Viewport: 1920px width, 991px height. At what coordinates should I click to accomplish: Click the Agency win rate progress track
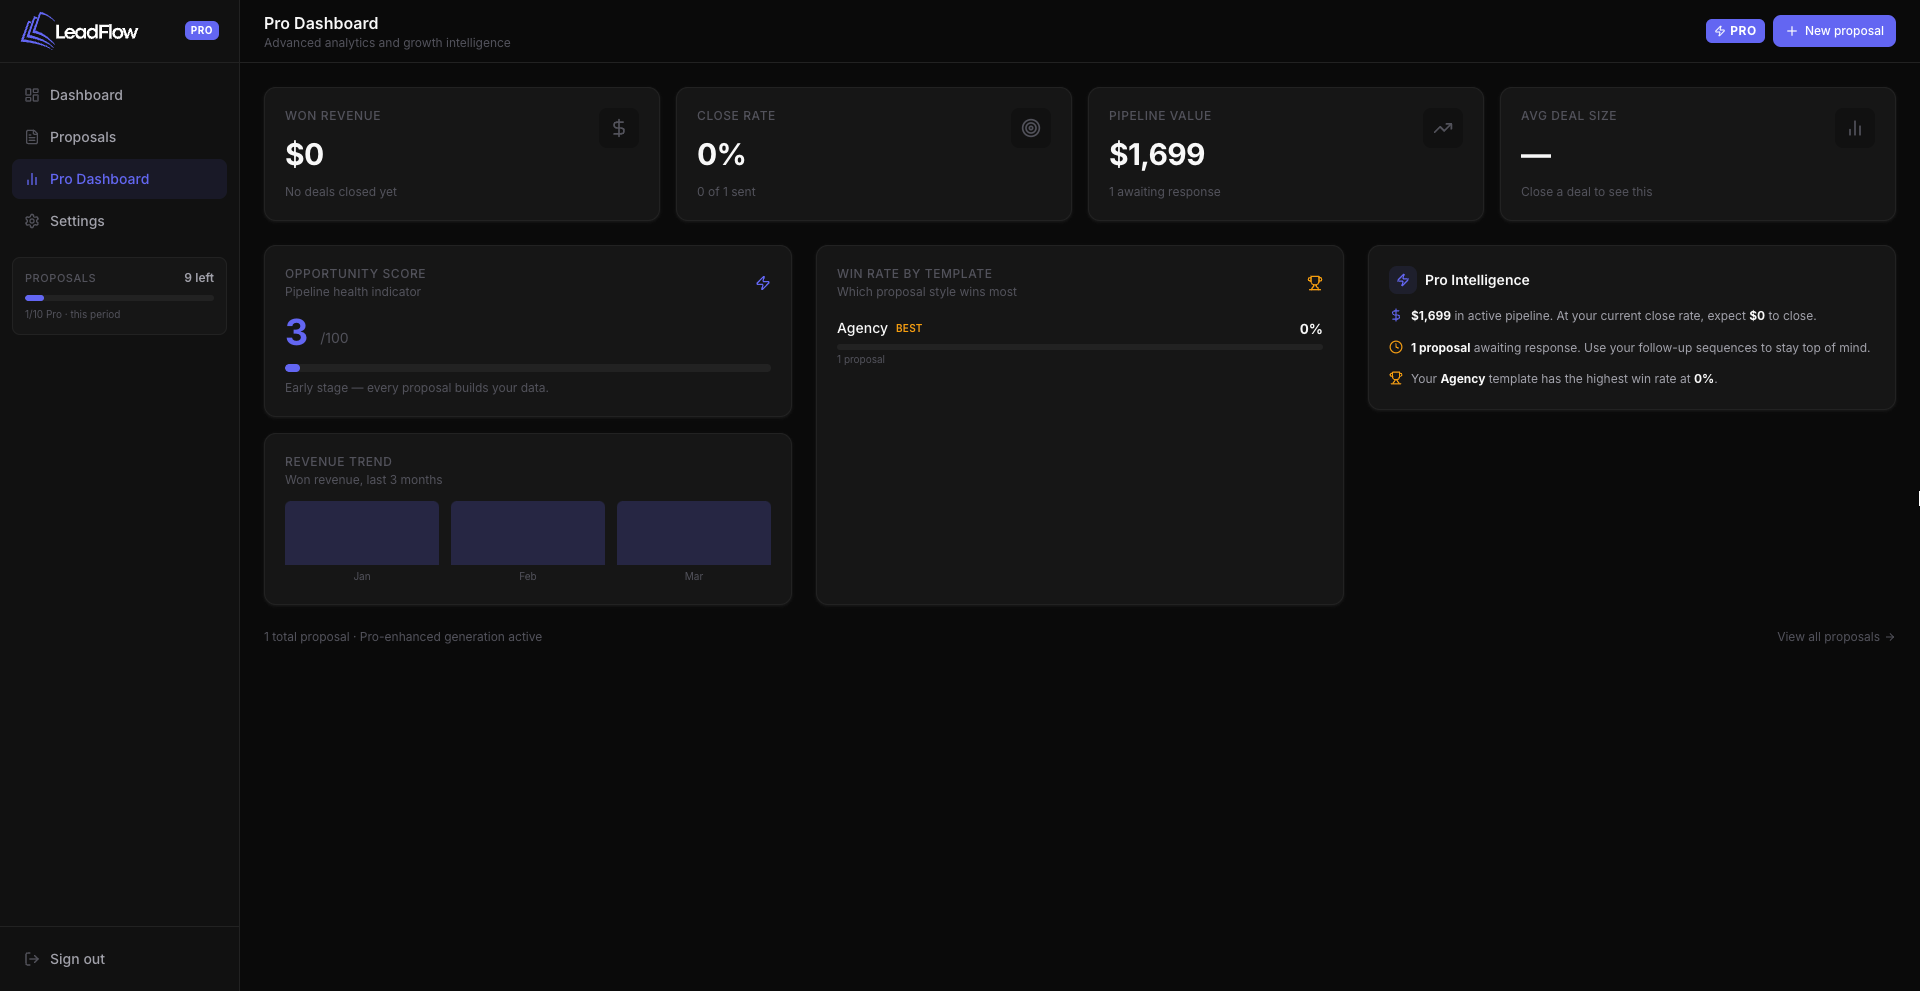(1079, 347)
